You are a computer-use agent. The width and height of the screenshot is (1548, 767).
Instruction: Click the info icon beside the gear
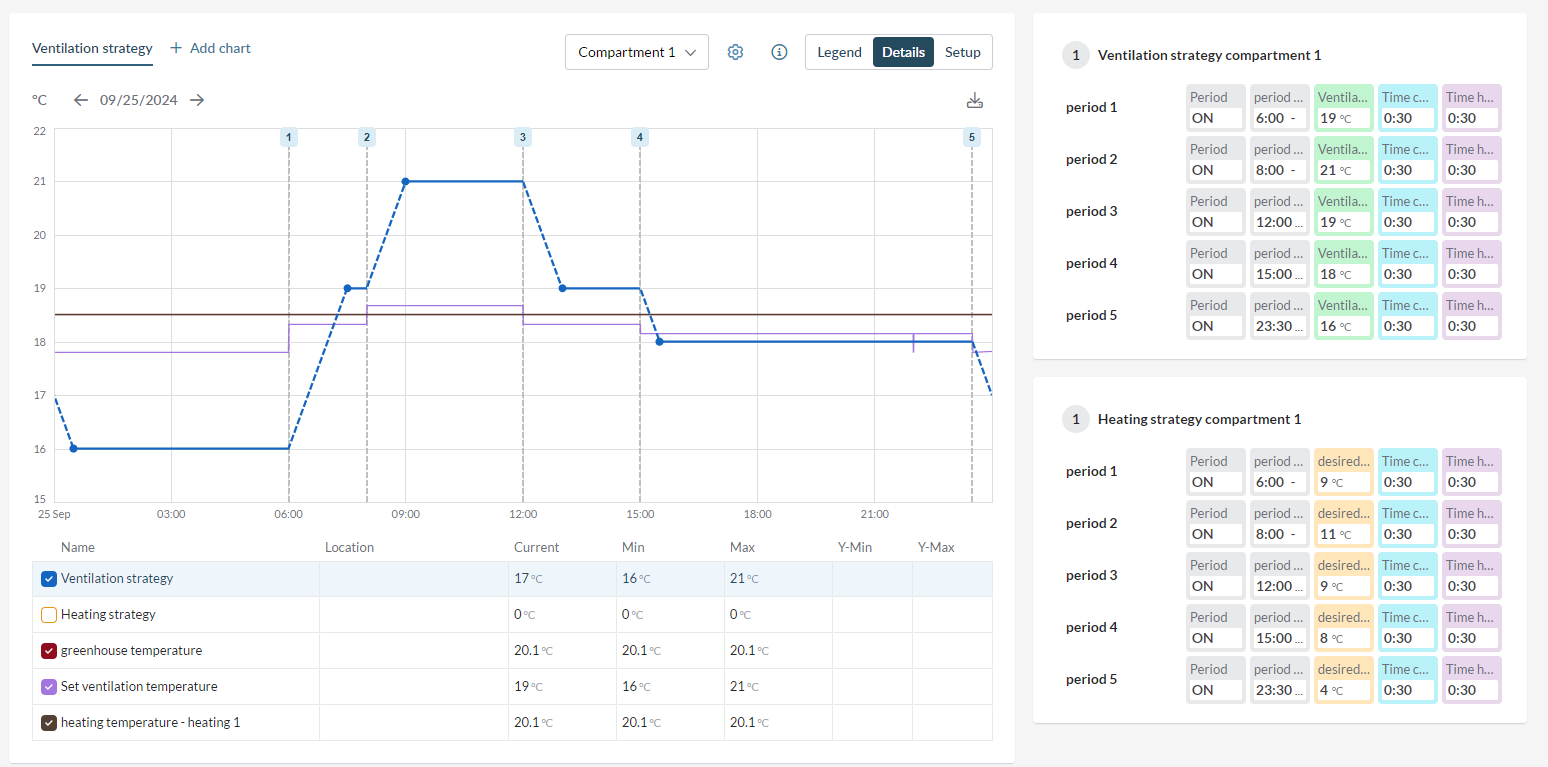tap(779, 51)
